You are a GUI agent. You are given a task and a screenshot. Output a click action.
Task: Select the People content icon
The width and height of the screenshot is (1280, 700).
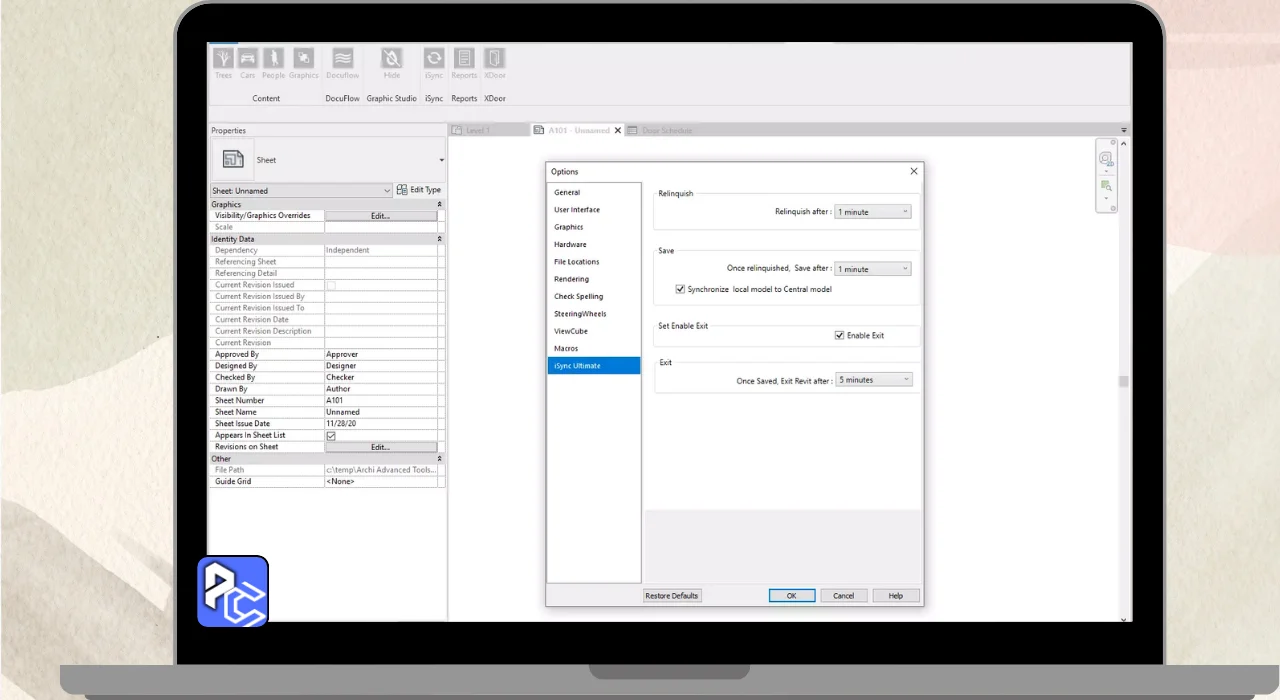[273, 60]
